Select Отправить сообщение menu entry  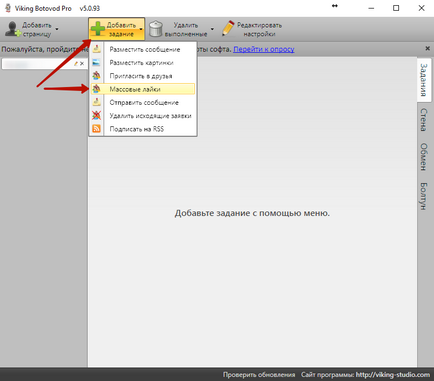(x=143, y=102)
